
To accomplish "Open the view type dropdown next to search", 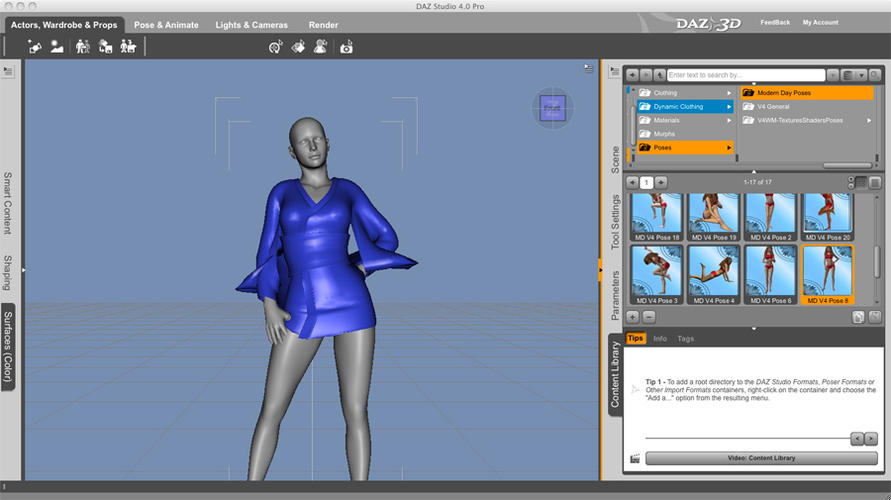I will point(853,75).
